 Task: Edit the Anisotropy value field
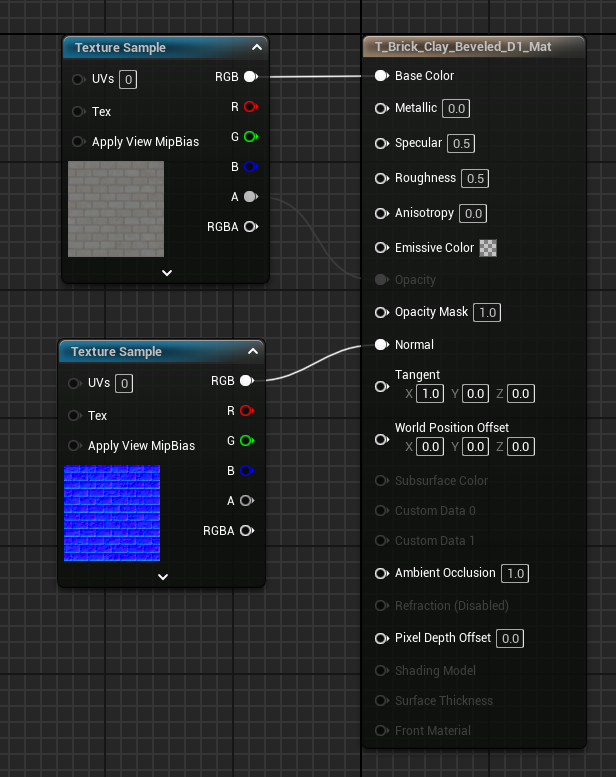pyautogui.click(x=473, y=214)
